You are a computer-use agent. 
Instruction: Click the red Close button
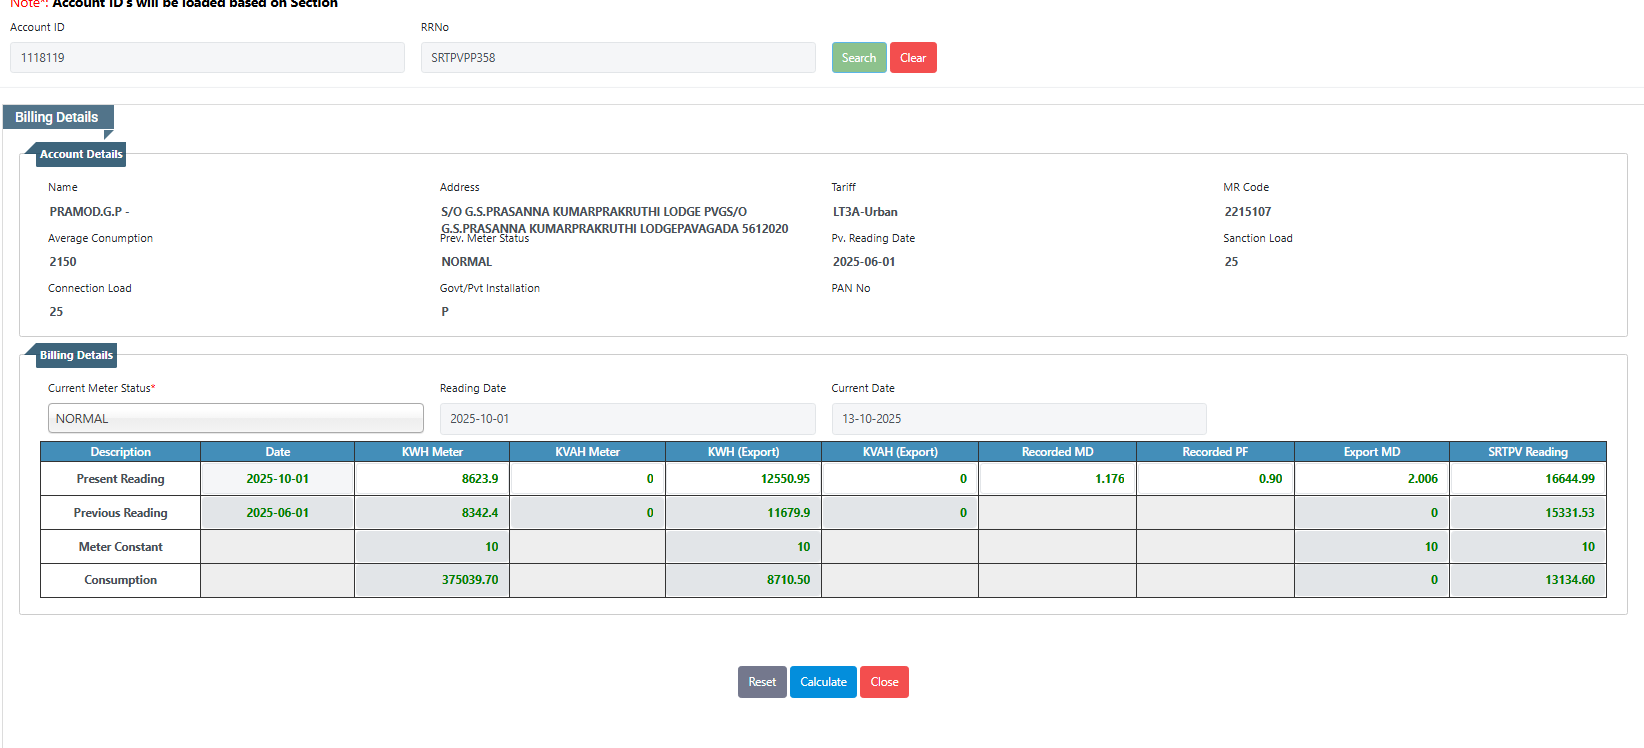pyautogui.click(x=884, y=682)
